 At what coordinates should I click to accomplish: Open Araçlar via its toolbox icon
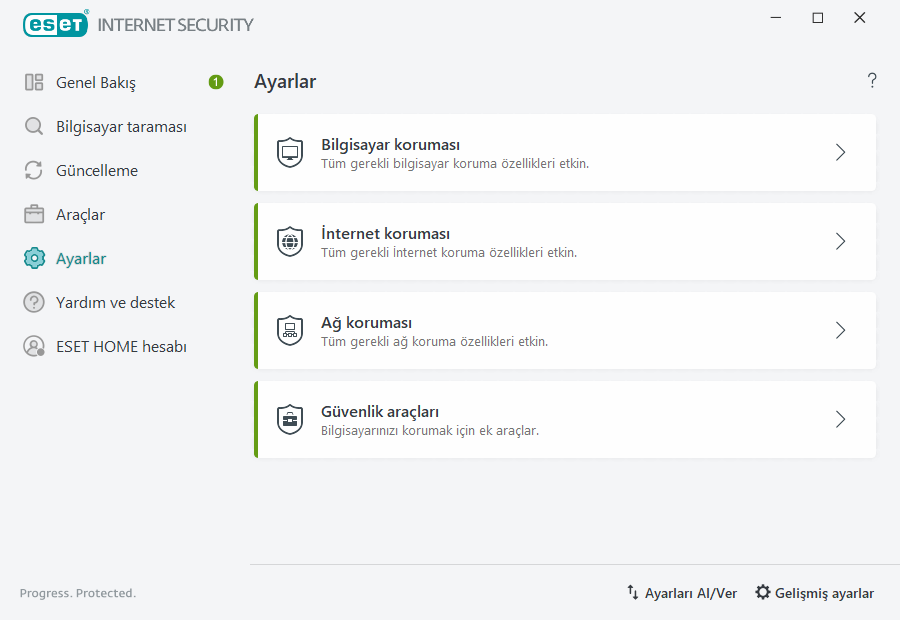tap(32, 214)
